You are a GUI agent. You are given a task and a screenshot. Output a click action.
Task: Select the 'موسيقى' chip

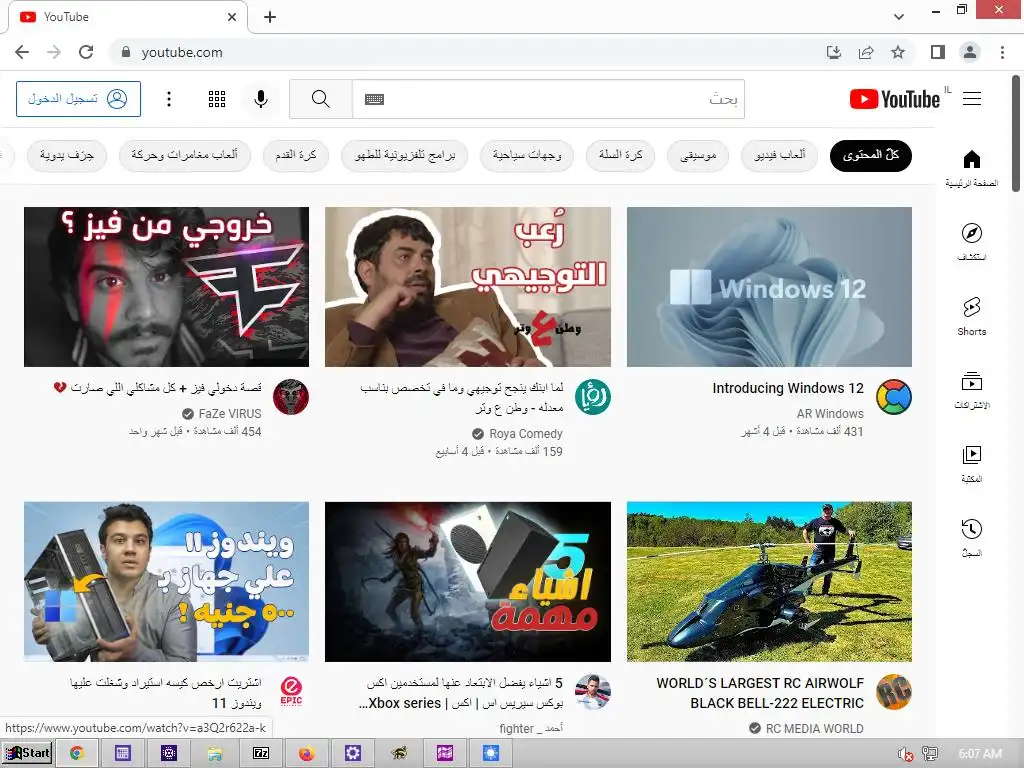698,155
